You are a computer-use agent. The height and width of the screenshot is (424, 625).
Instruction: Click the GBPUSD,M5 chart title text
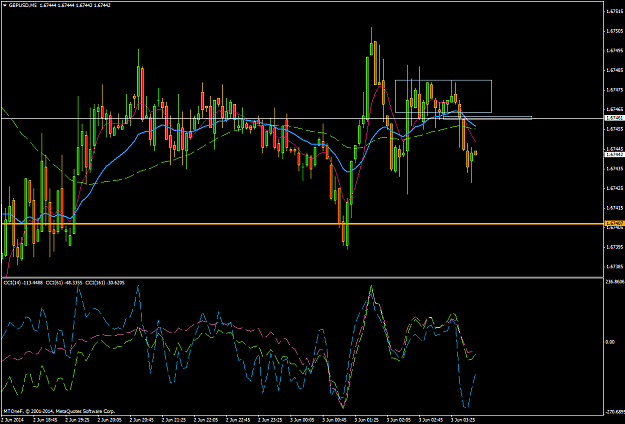[x=22, y=5]
